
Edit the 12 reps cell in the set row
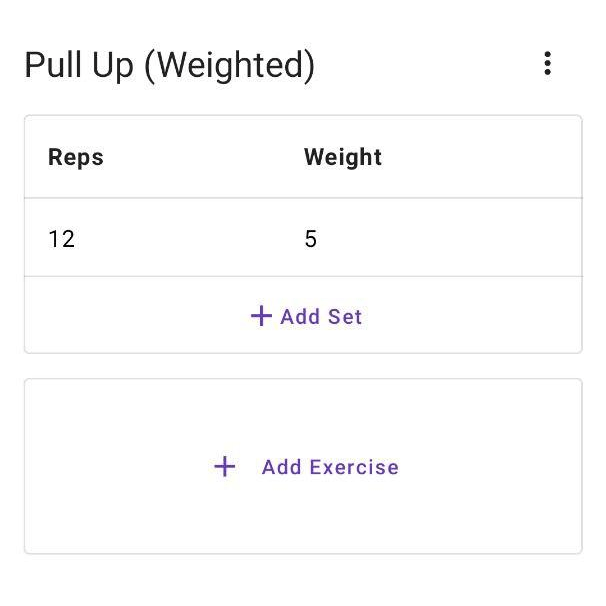(62, 239)
